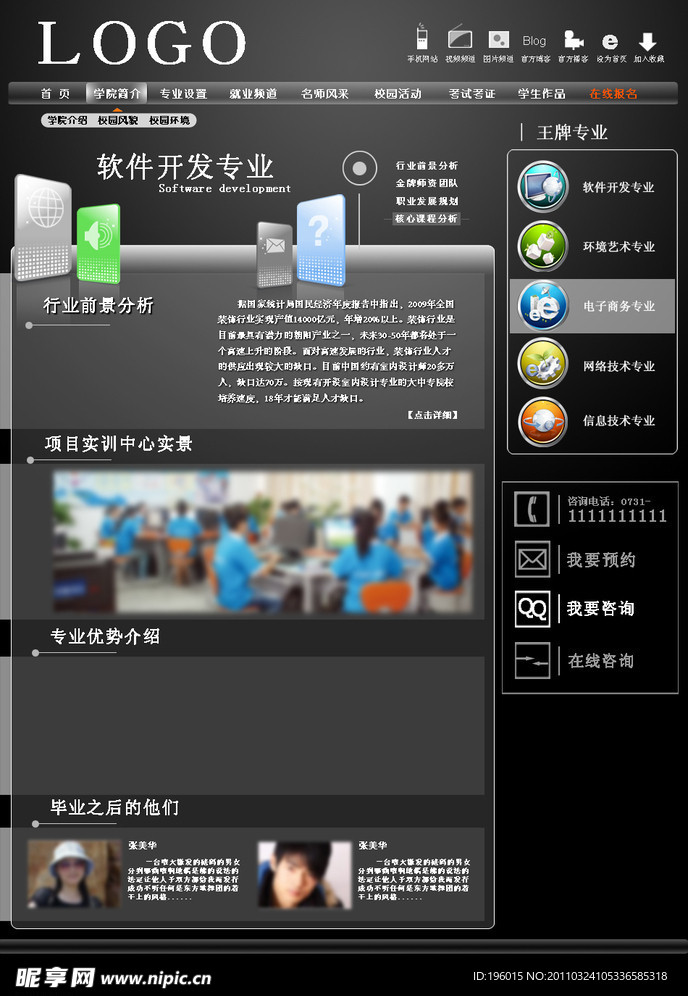
Task: Click the 软件开发专业 banner title
Action: point(185,166)
